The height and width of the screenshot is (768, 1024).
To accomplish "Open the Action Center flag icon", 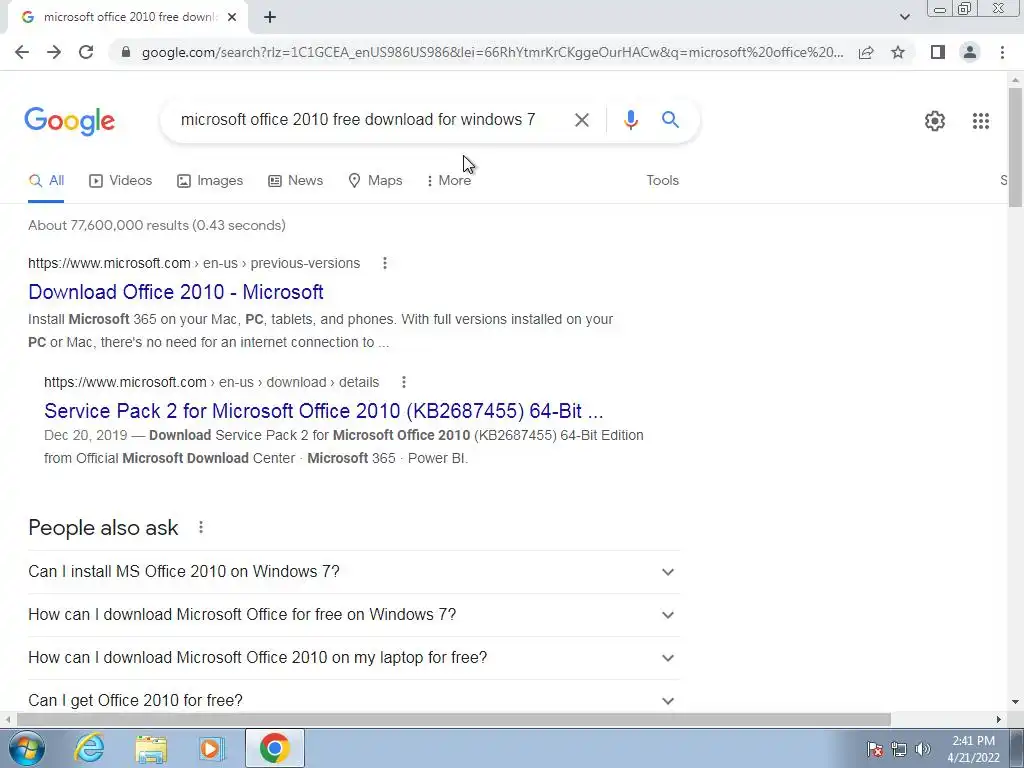I will pyautogui.click(x=875, y=749).
